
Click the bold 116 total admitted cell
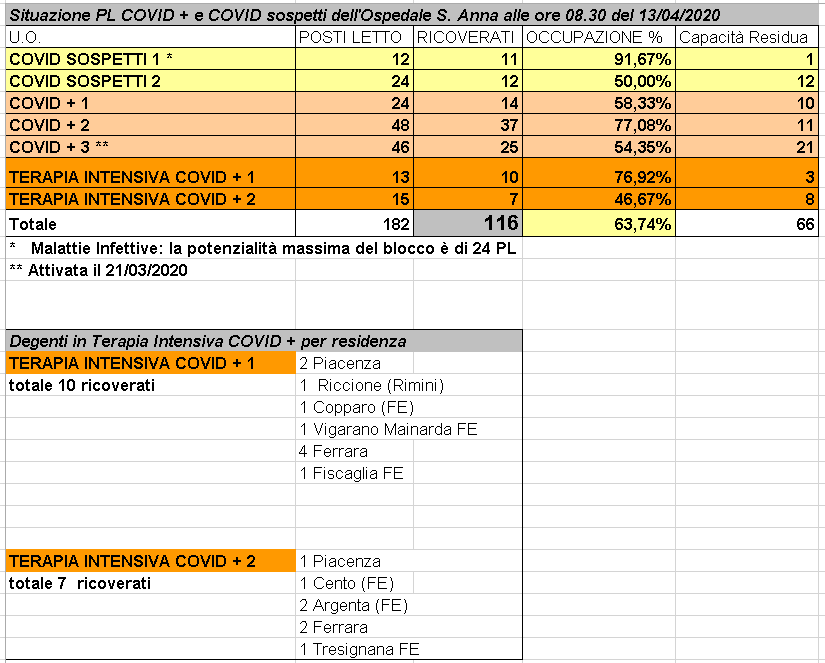(466, 223)
